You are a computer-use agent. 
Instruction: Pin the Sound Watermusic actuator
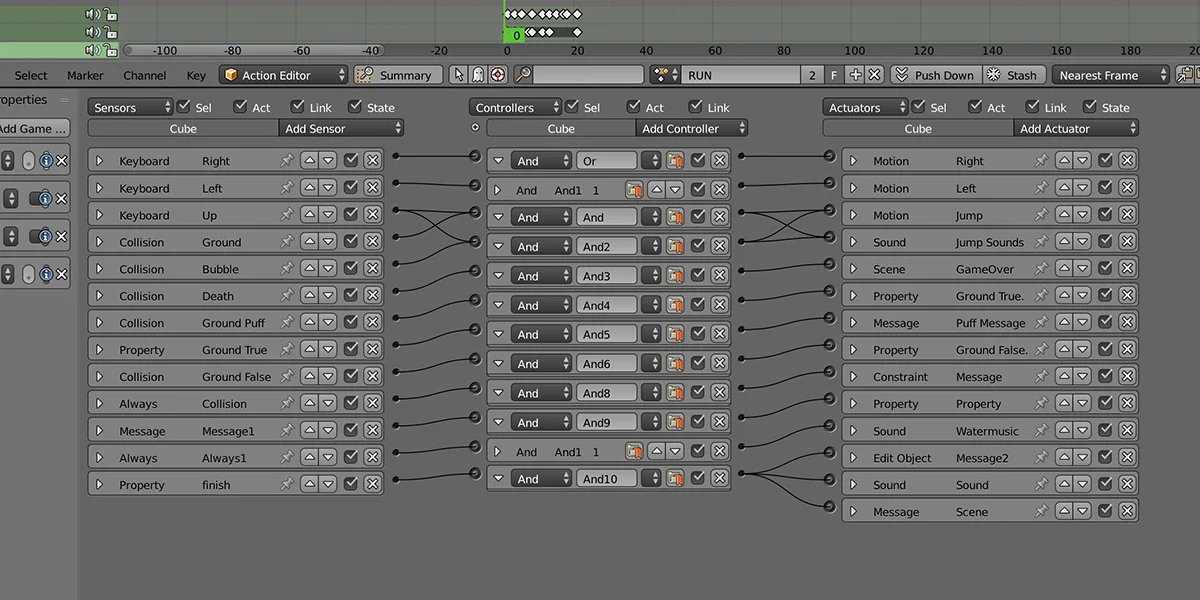click(1041, 430)
